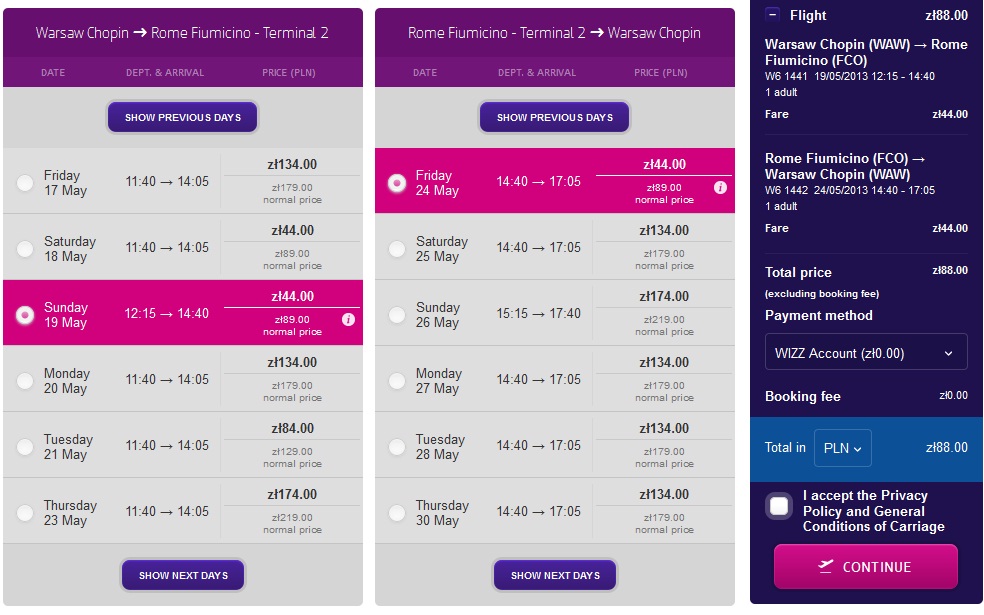This screenshot has height=615, width=984.
Task: Choose Tuesday 21 May outbound radio button
Action: 25,447
